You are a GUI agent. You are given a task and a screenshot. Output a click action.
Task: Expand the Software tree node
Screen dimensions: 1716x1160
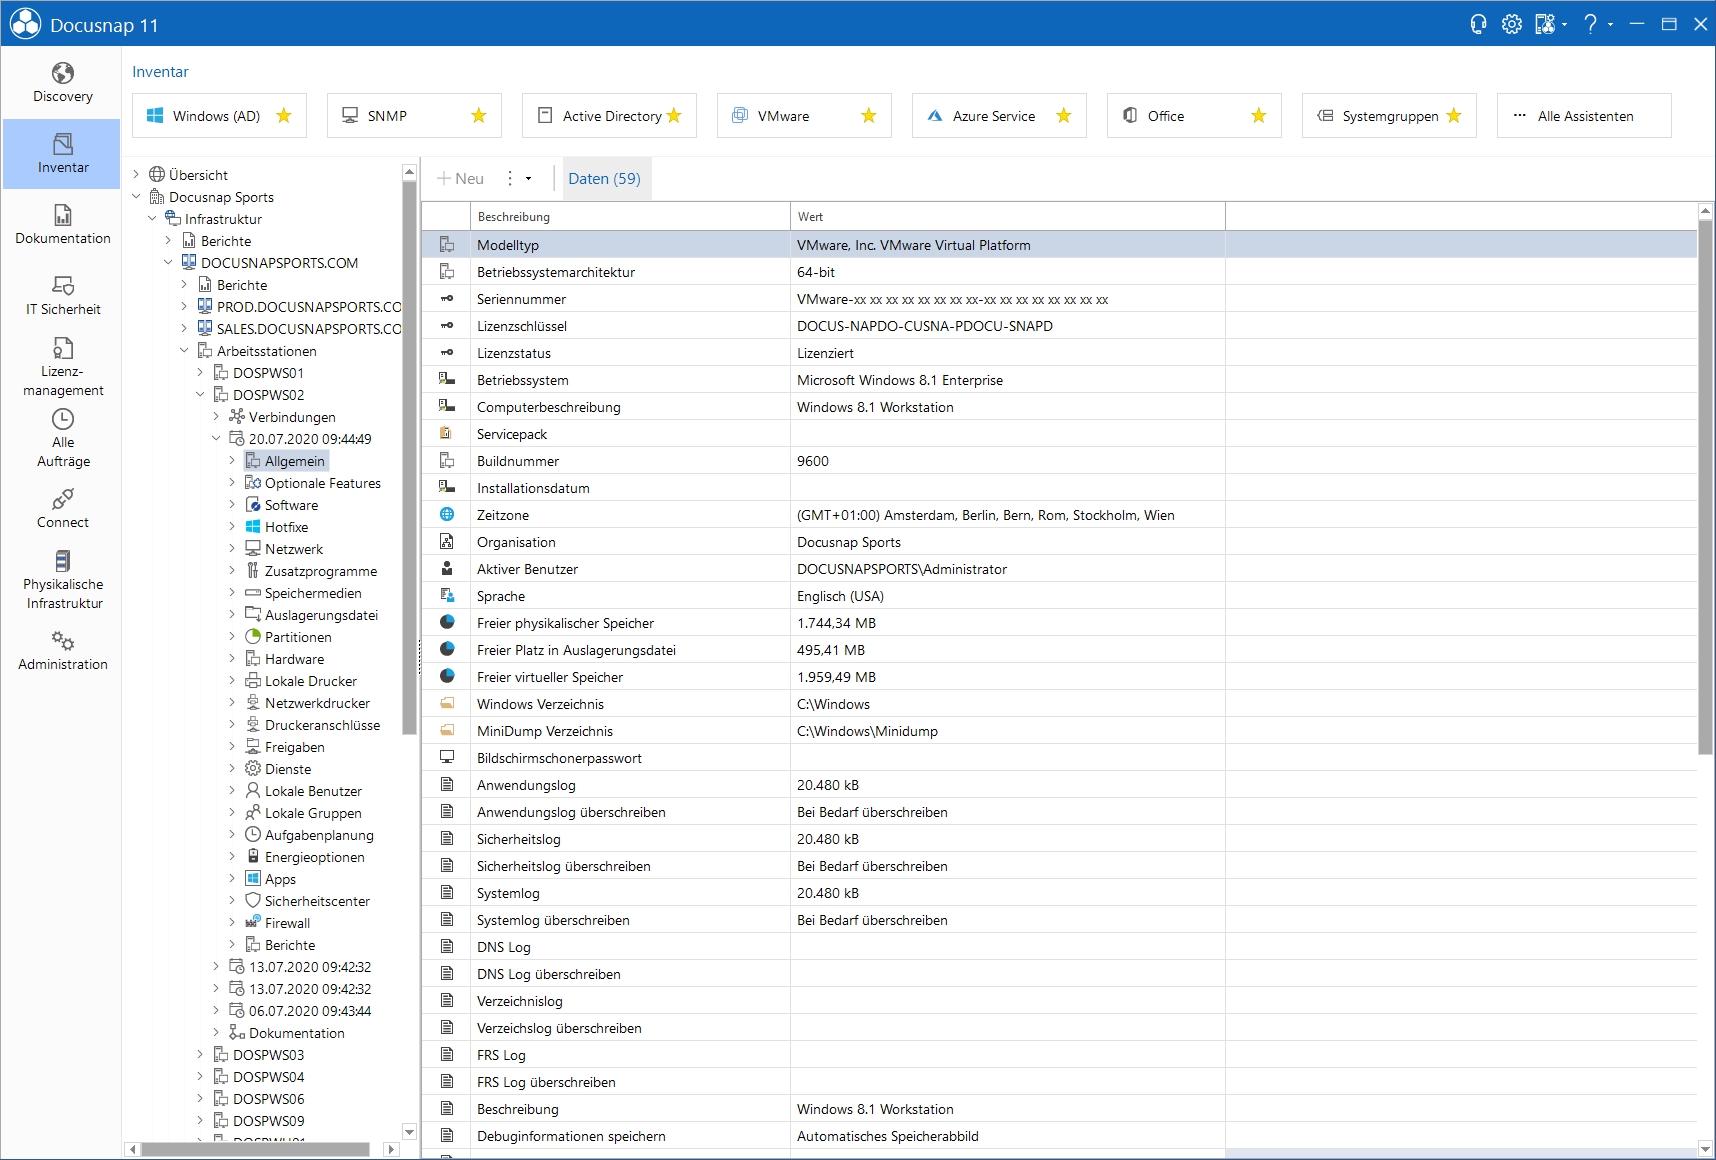click(233, 505)
